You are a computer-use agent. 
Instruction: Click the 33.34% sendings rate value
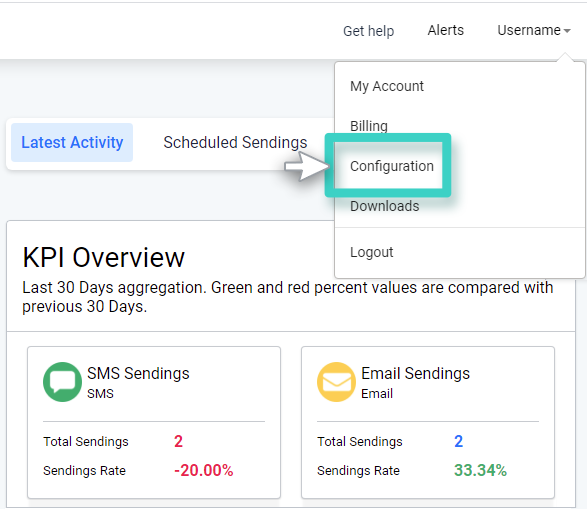(480, 470)
